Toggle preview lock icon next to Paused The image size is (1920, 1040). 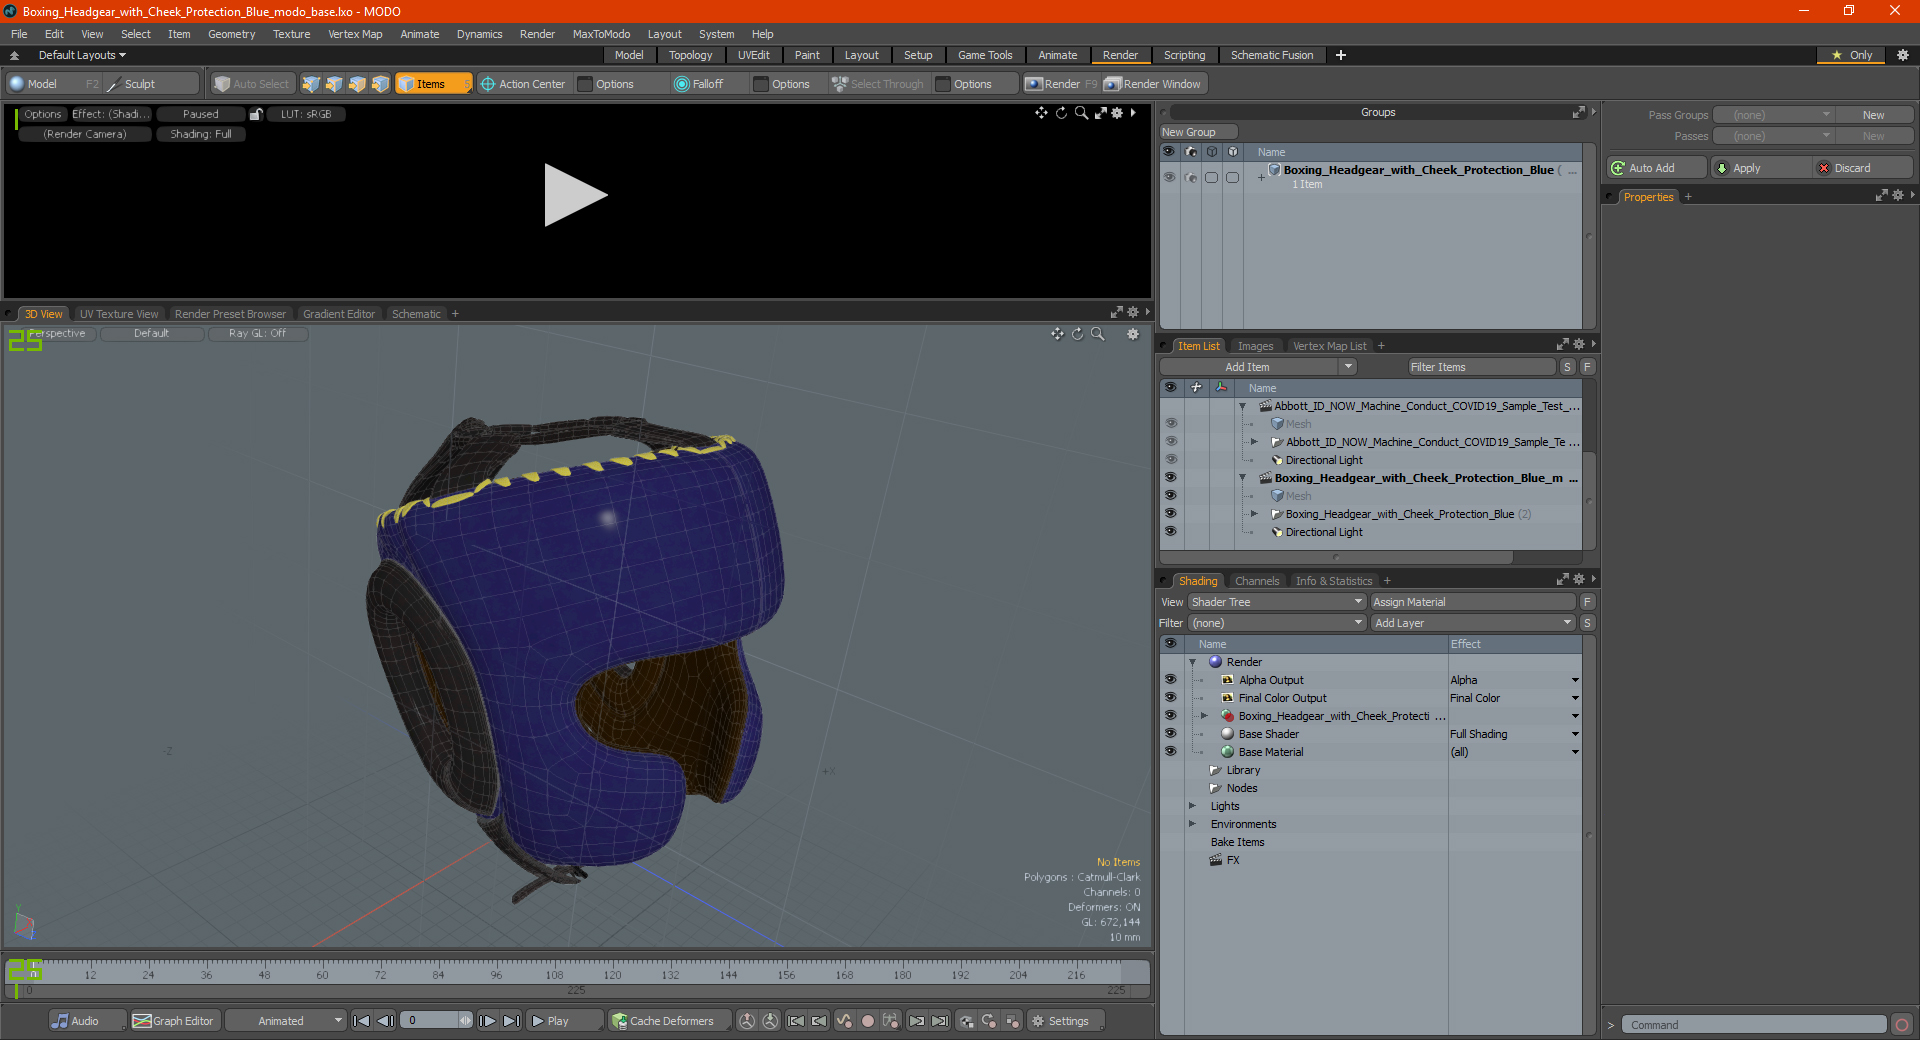coord(256,114)
